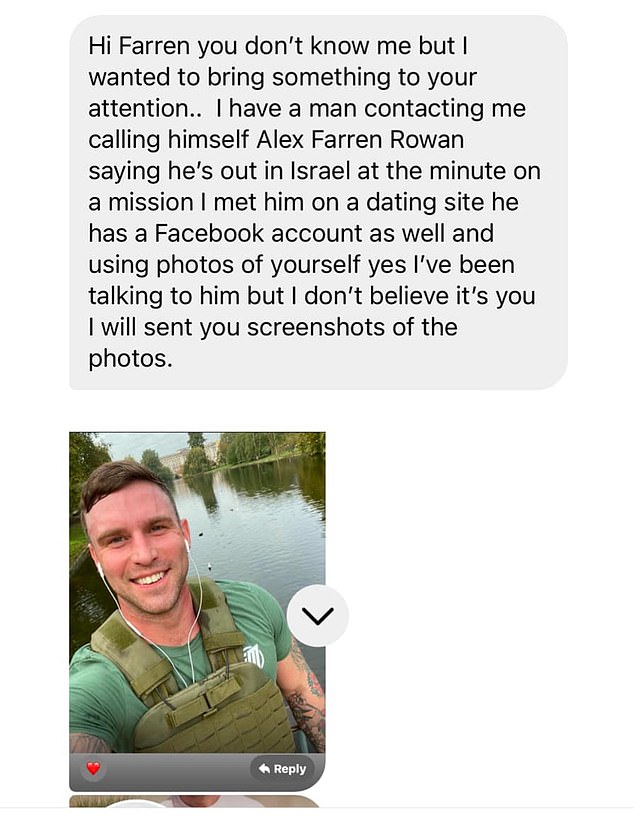Open the partially visible photo at bottom
This screenshot has height=820, width=634.
194,801
